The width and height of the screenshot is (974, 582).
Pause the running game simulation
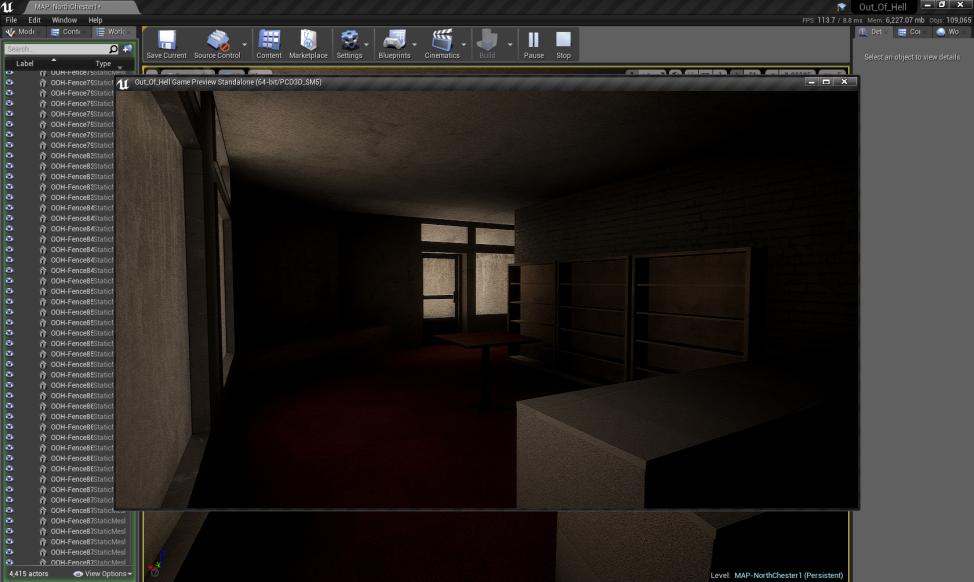point(534,43)
